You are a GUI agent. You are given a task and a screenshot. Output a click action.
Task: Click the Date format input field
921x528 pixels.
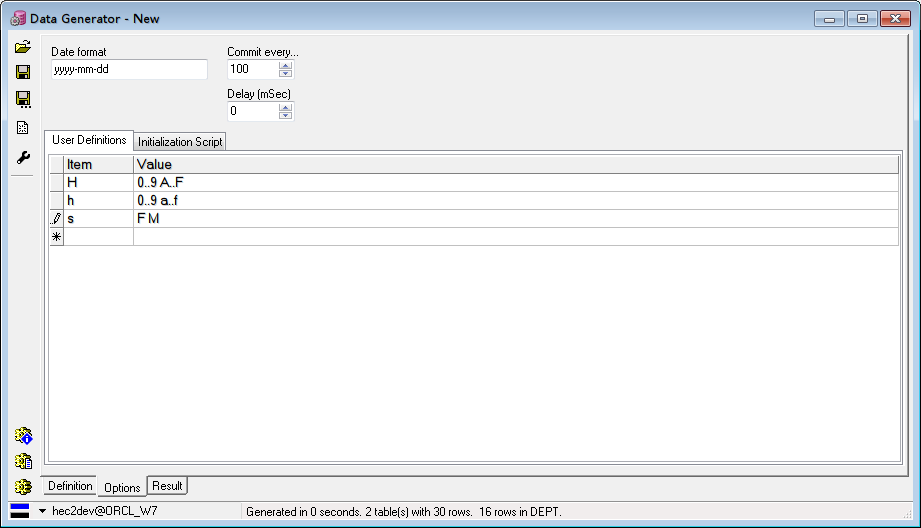point(129,69)
